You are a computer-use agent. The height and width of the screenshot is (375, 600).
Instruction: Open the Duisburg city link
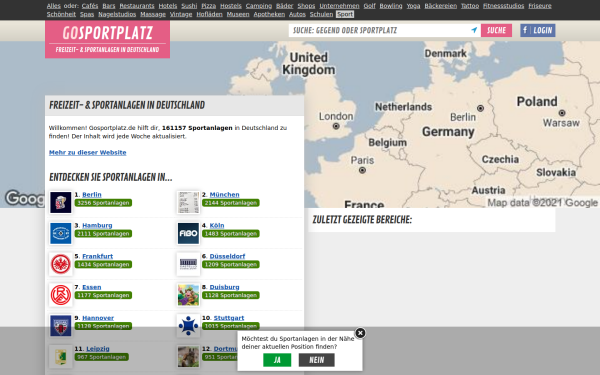pyautogui.click(x=224, y=287)
